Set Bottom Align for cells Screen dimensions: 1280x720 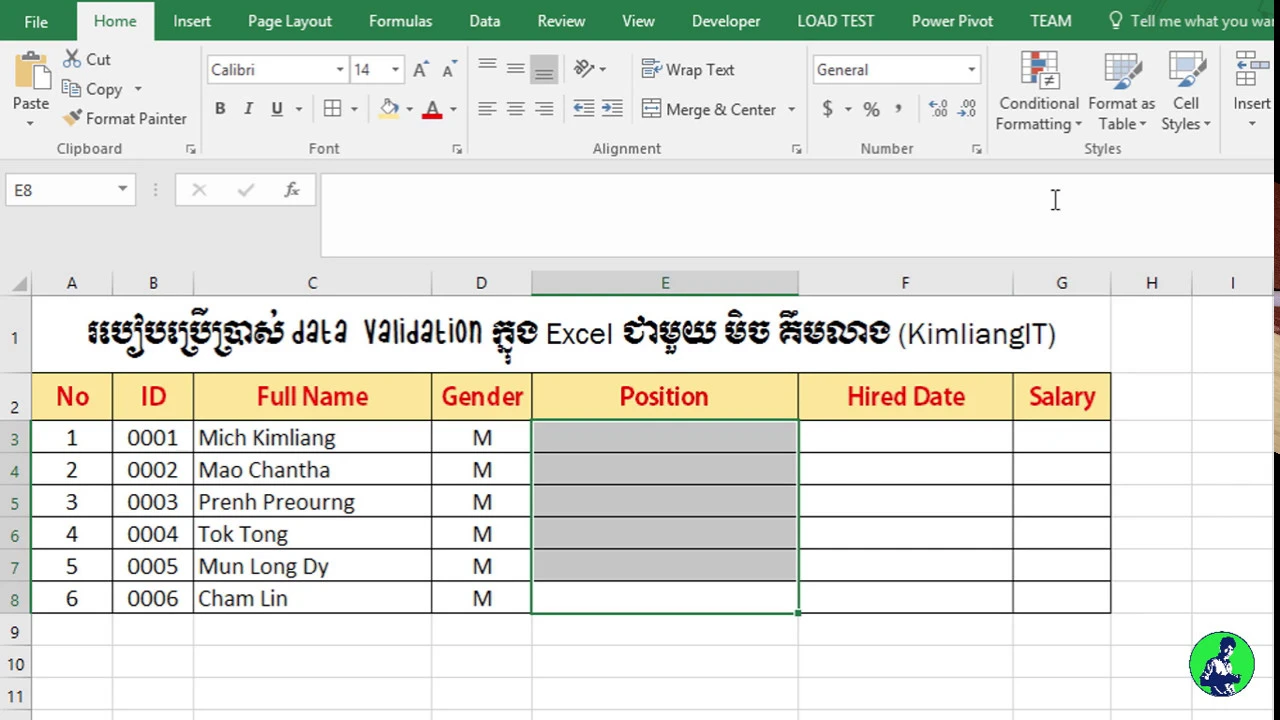544,69
